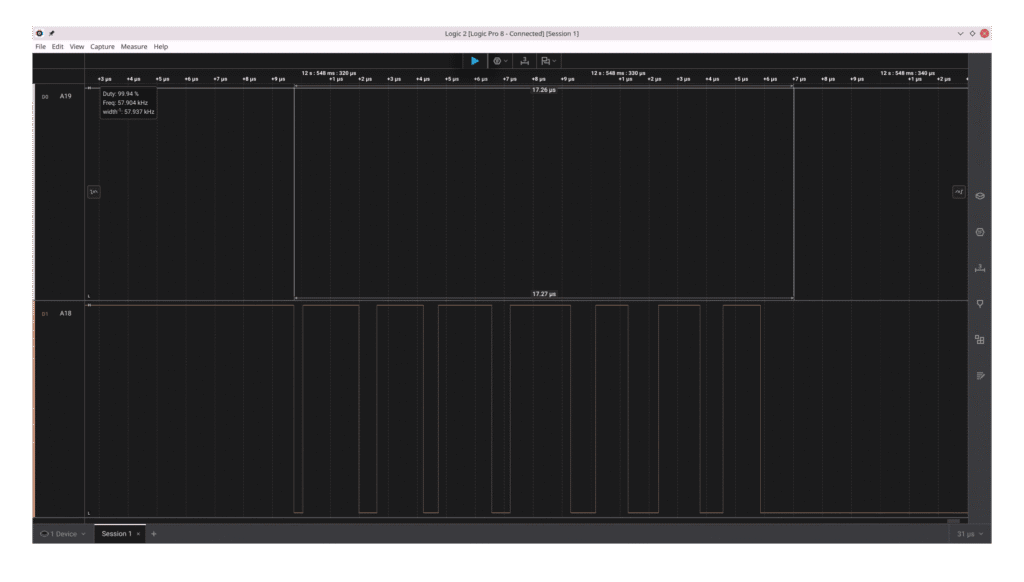Screen dimensions: 1024x582
Task: Click the Duty 99.94 % readout
Action: click(x=120, y=94)
